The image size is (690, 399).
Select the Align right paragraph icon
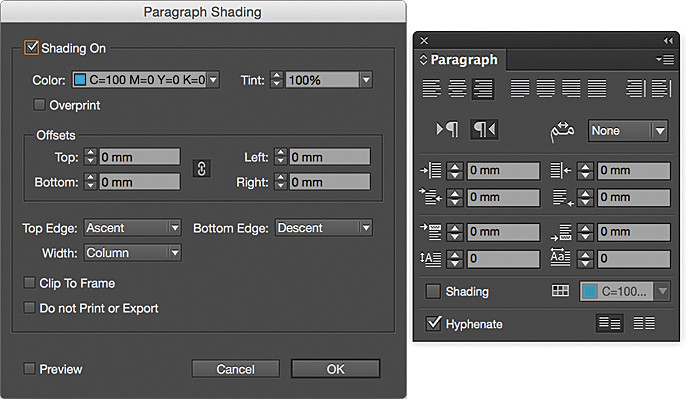pyautogui.click(x=483, y=89)
